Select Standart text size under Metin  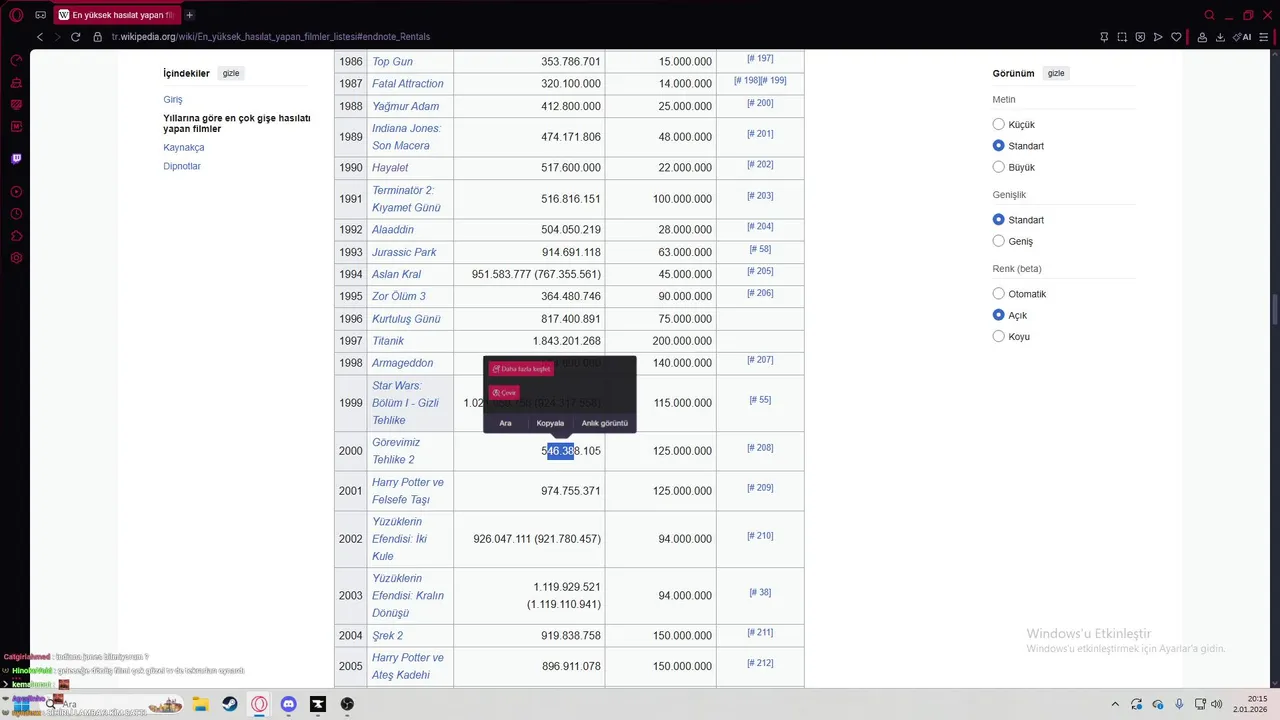(998, 146)
